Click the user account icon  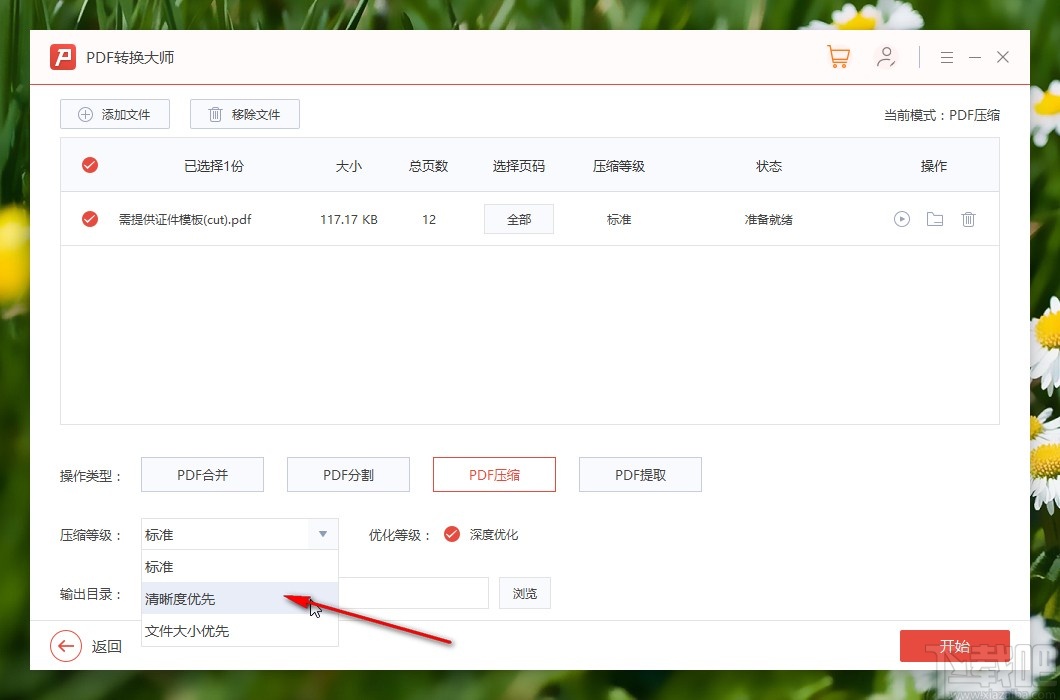pyautogui.click(x=886, y=57)
